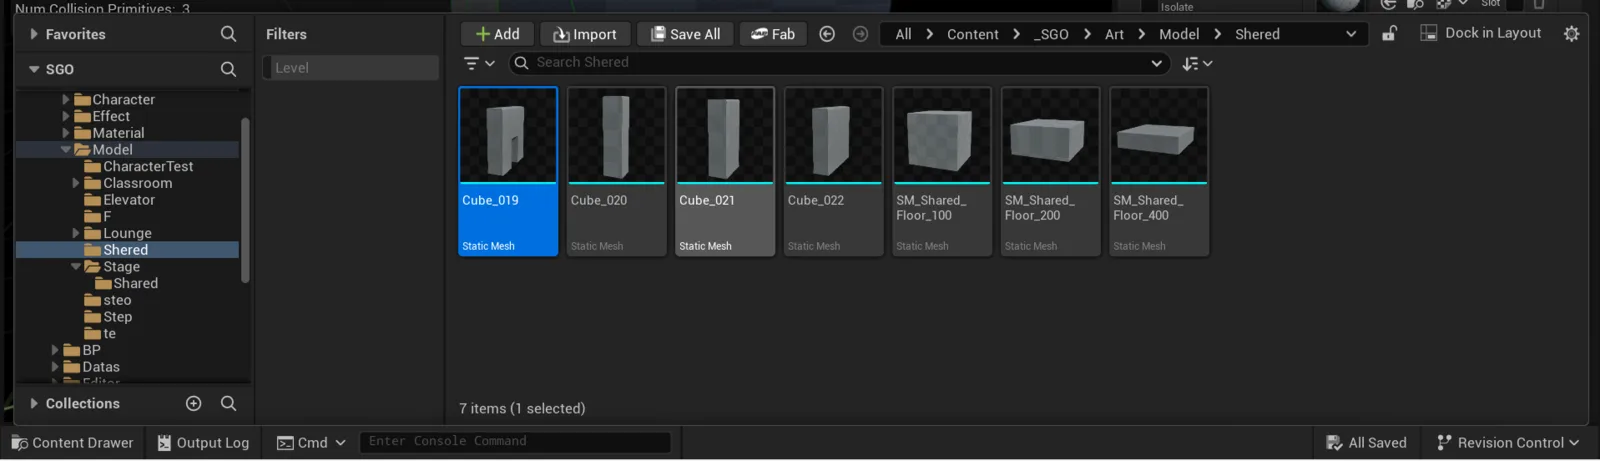Select the Shared folder under Stage
The width and height of the screenshot is (1600, 461).
point(126,283)
